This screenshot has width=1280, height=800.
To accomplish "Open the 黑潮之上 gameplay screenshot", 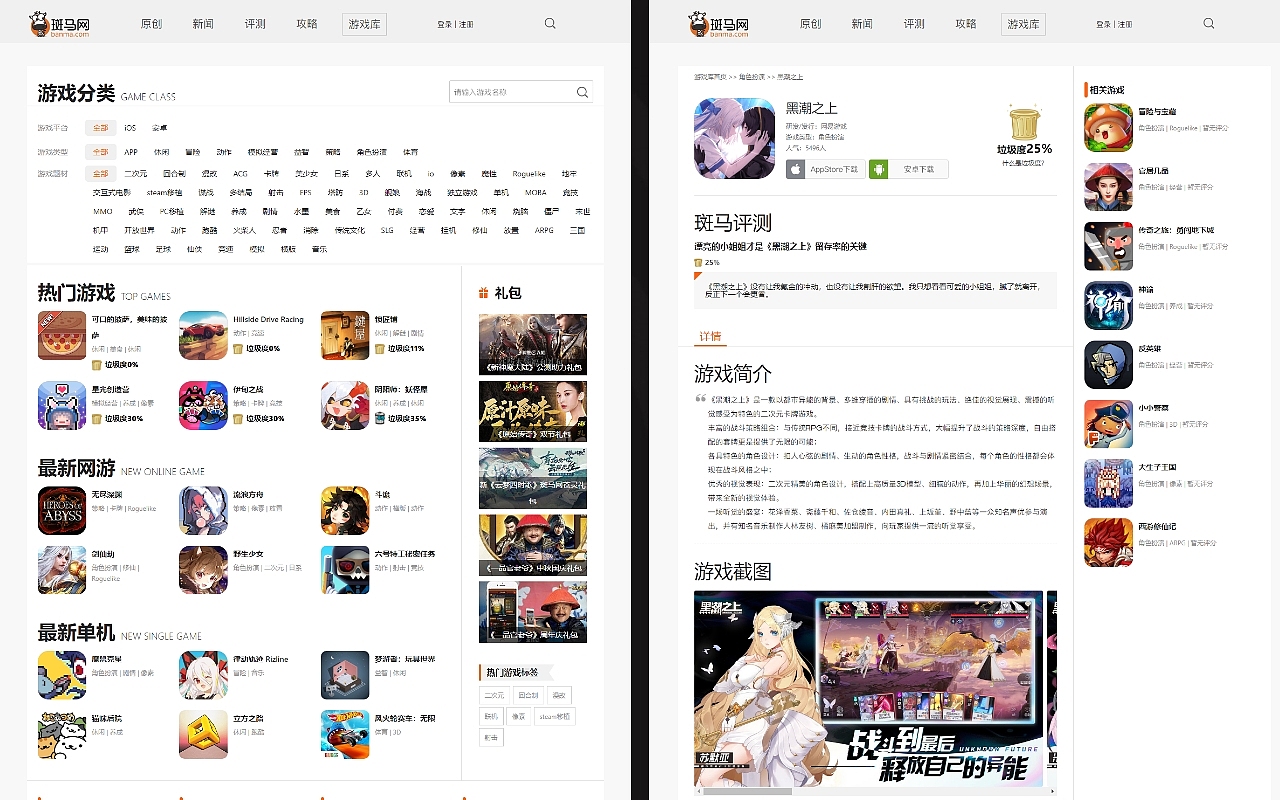I will pyautogui.click(x=868, y=688).
